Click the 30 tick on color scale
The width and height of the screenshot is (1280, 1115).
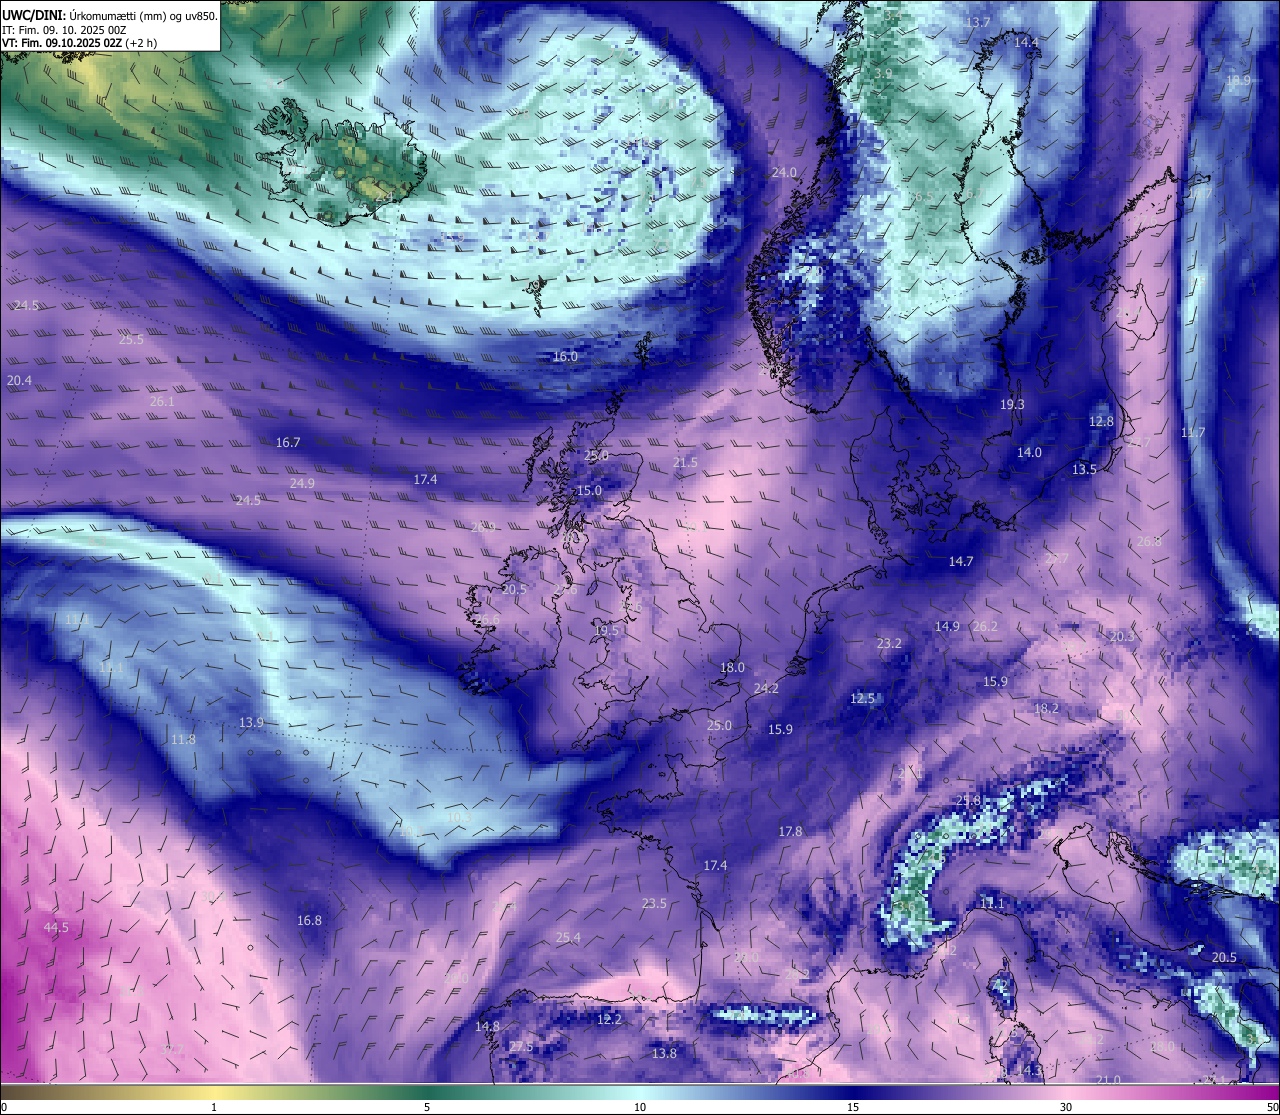[1066, 1107]
